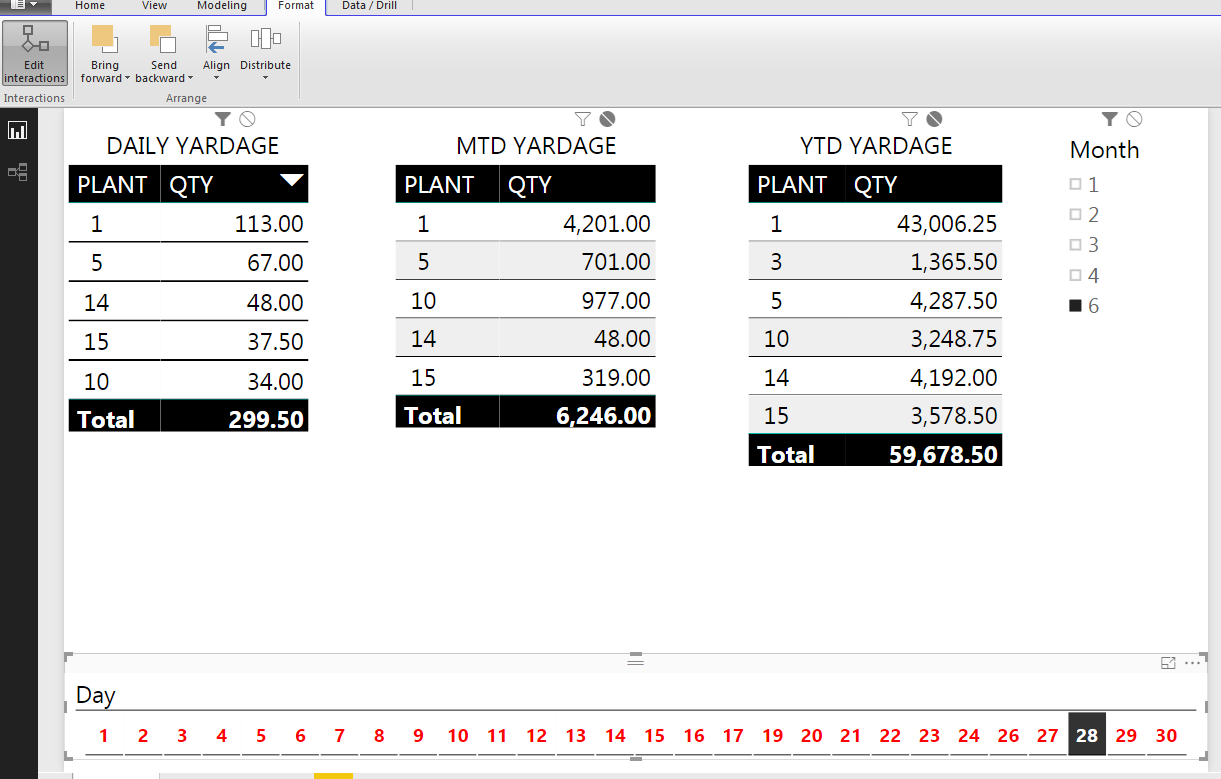Select day 15 in Day slicer
The width and height of the screenshot is (1221, 779).
tap(654, 735)
